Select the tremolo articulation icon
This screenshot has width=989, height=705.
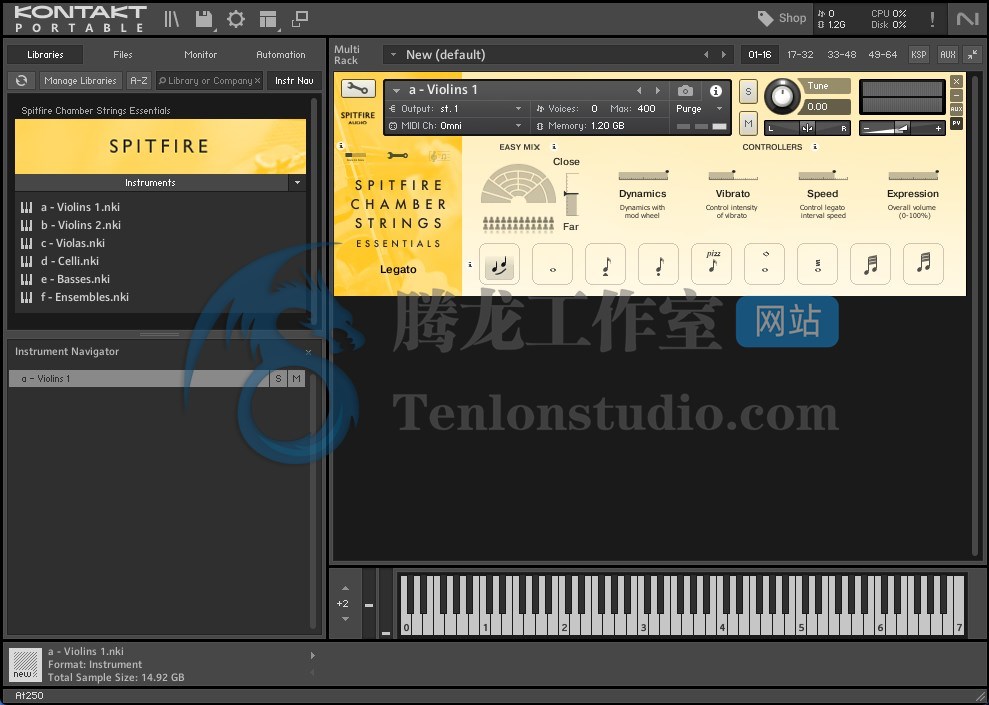tap(817, 264)
